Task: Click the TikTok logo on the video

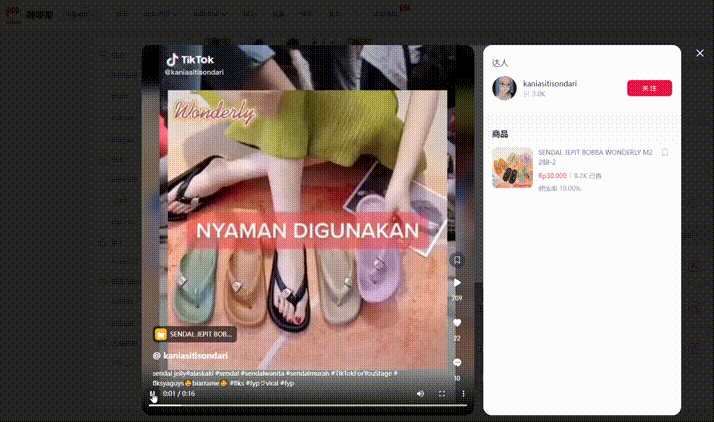Action: (x=190, y=60)
